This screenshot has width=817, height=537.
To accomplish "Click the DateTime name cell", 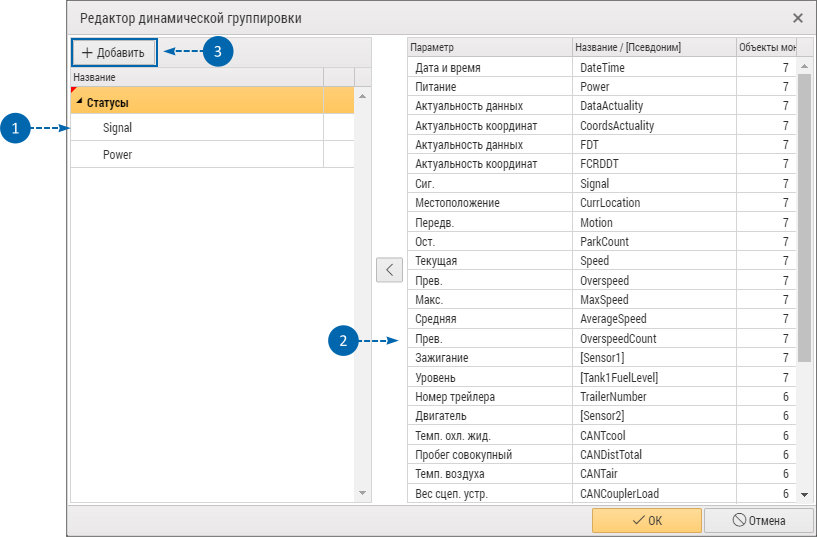I will pos(654,67).
